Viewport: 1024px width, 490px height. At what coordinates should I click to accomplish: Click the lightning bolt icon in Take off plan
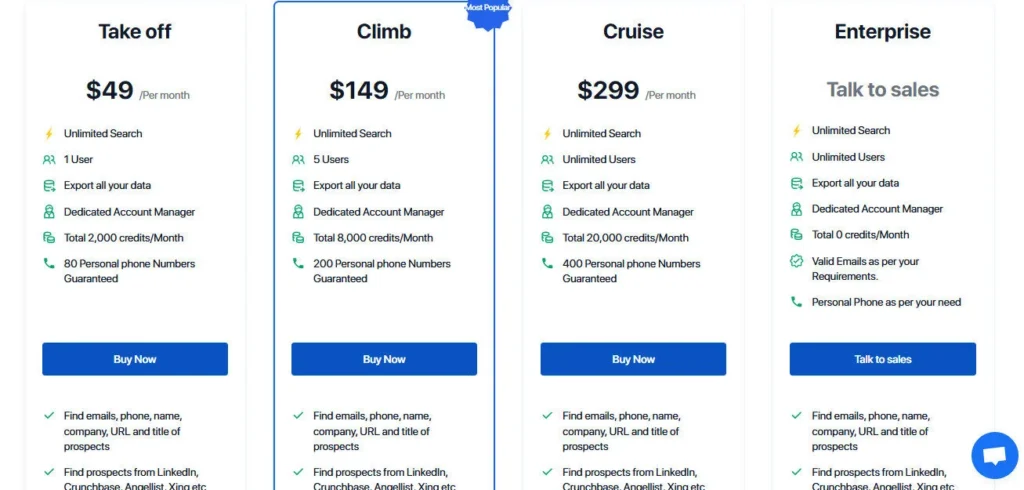(48, 133)
